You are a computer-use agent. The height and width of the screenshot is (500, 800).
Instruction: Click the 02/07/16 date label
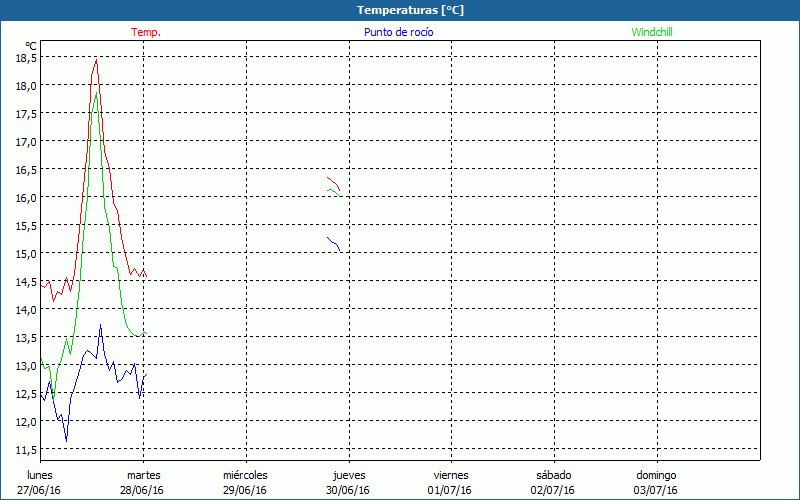(553, 490)
